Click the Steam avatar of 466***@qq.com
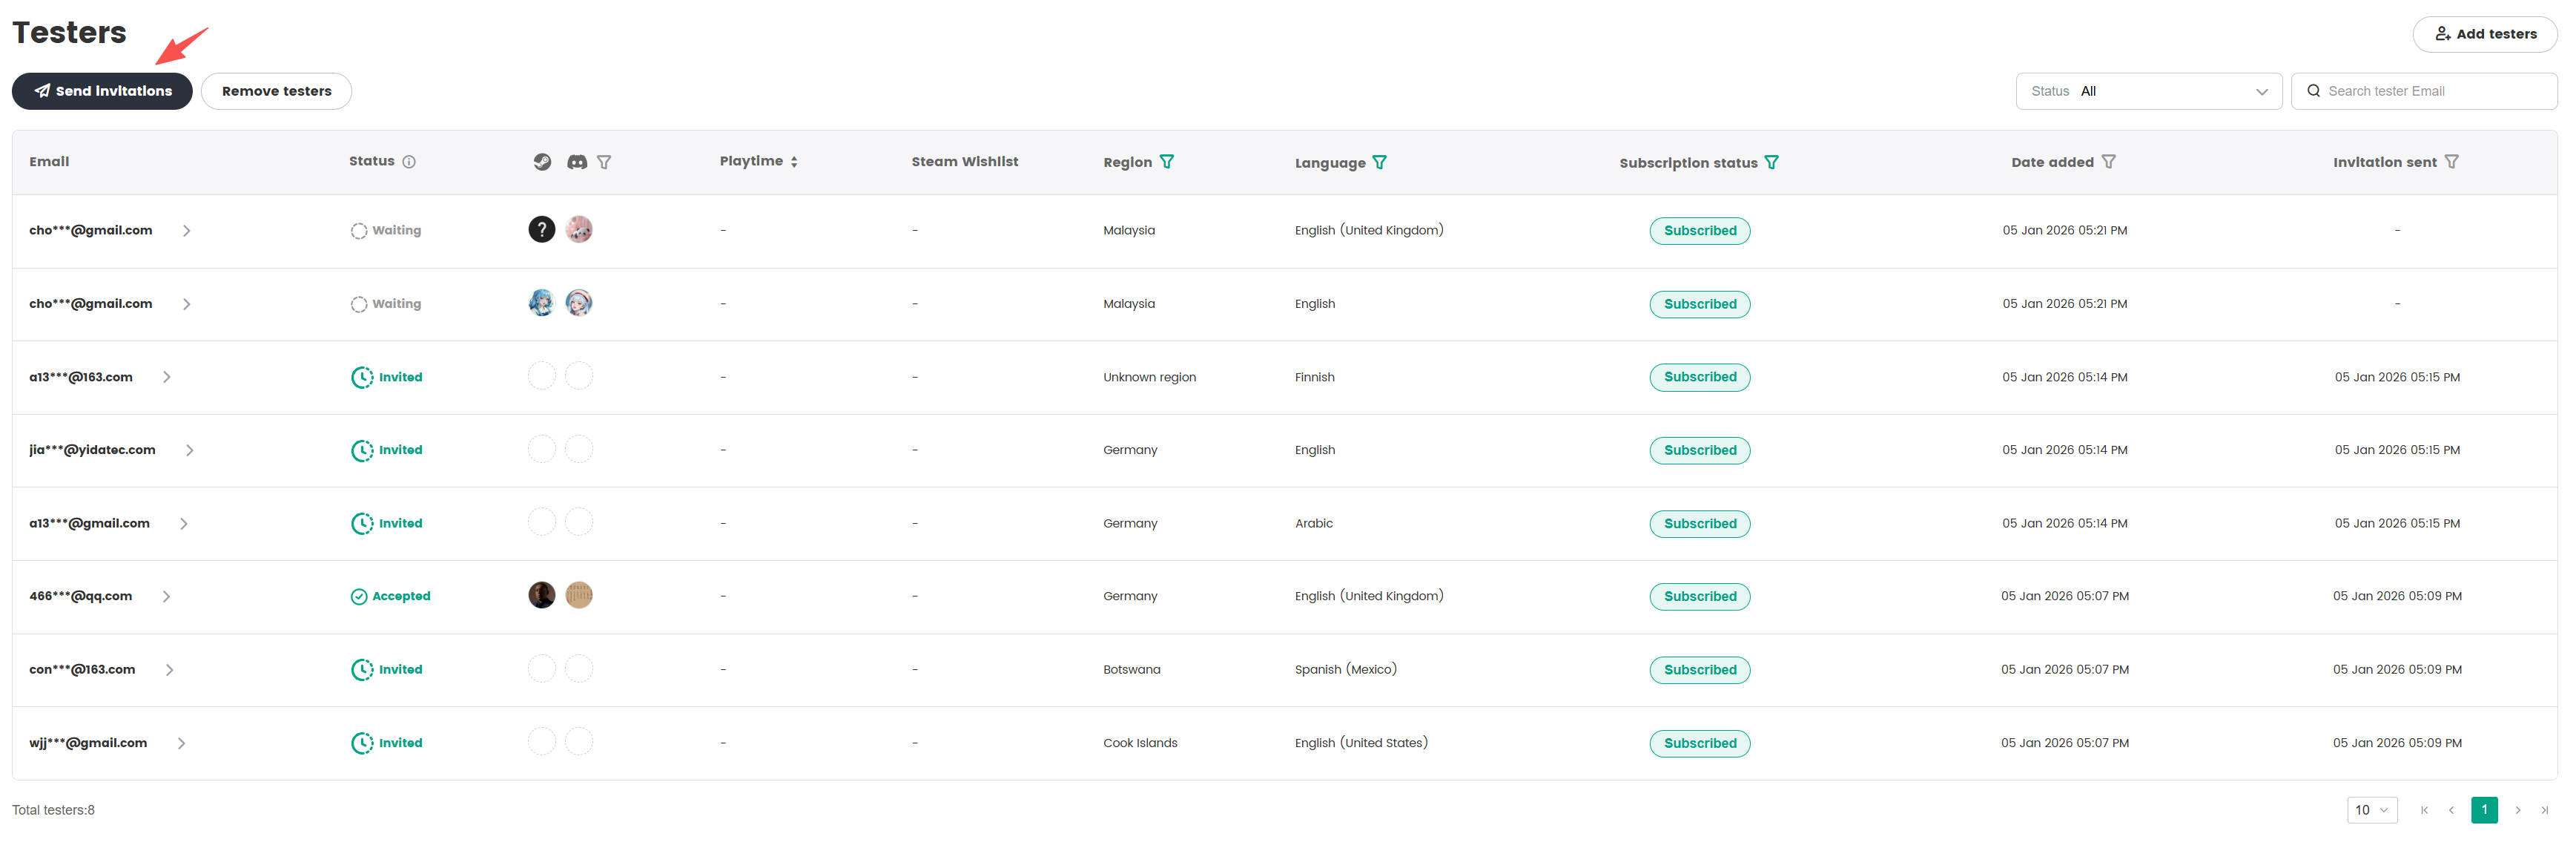The height and width of the screenshot is (848, 2576). click(541, 596)
